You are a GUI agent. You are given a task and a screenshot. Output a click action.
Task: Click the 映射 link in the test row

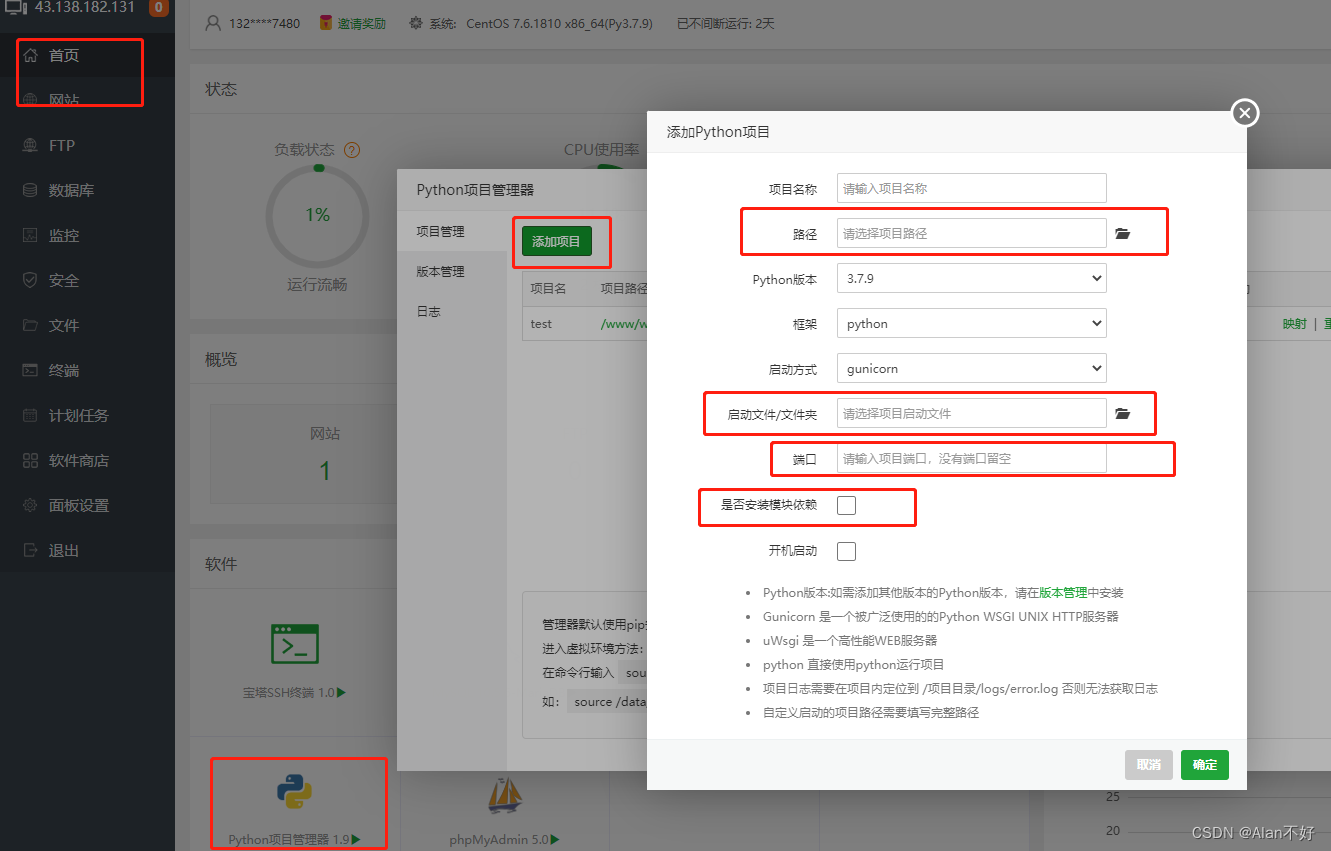pyautogui.click(x=1294, y=324)
